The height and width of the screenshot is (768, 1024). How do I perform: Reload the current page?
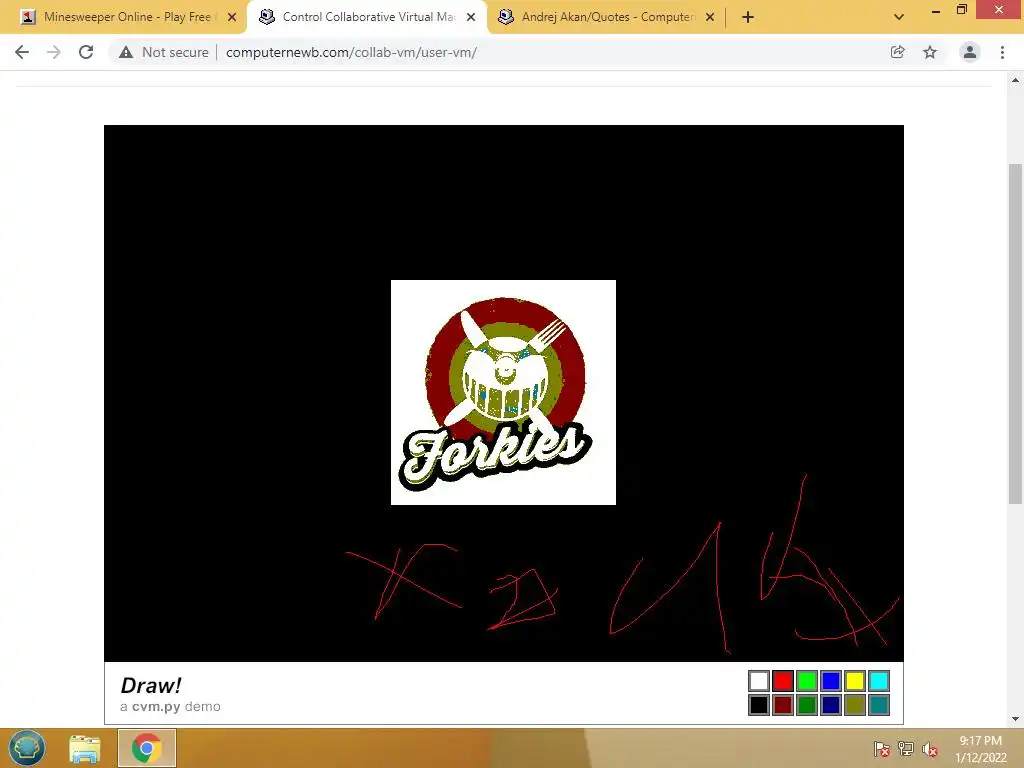pyautogui.click(x=86, y=52)
